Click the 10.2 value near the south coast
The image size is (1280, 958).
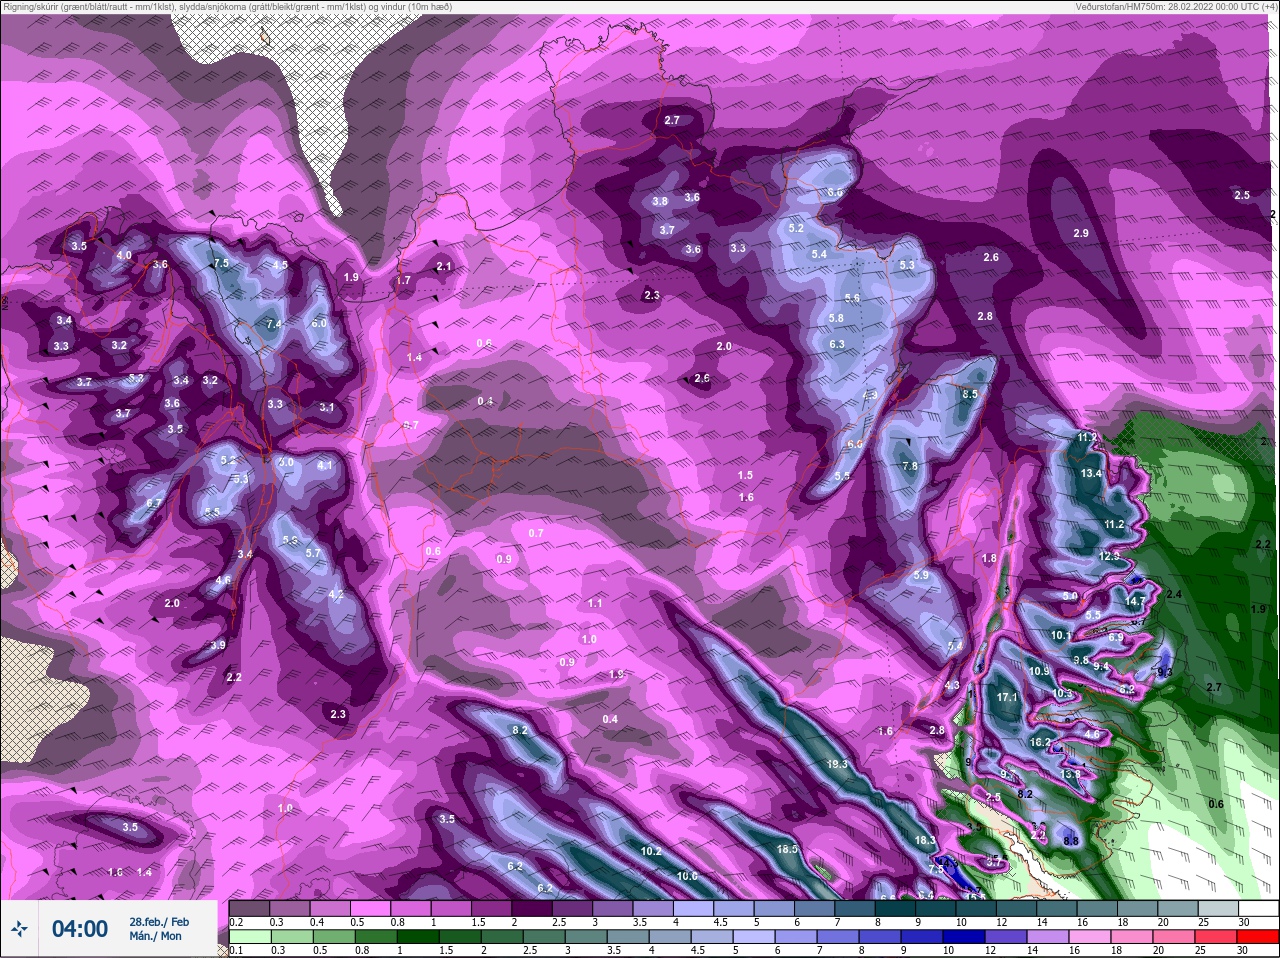651,851
